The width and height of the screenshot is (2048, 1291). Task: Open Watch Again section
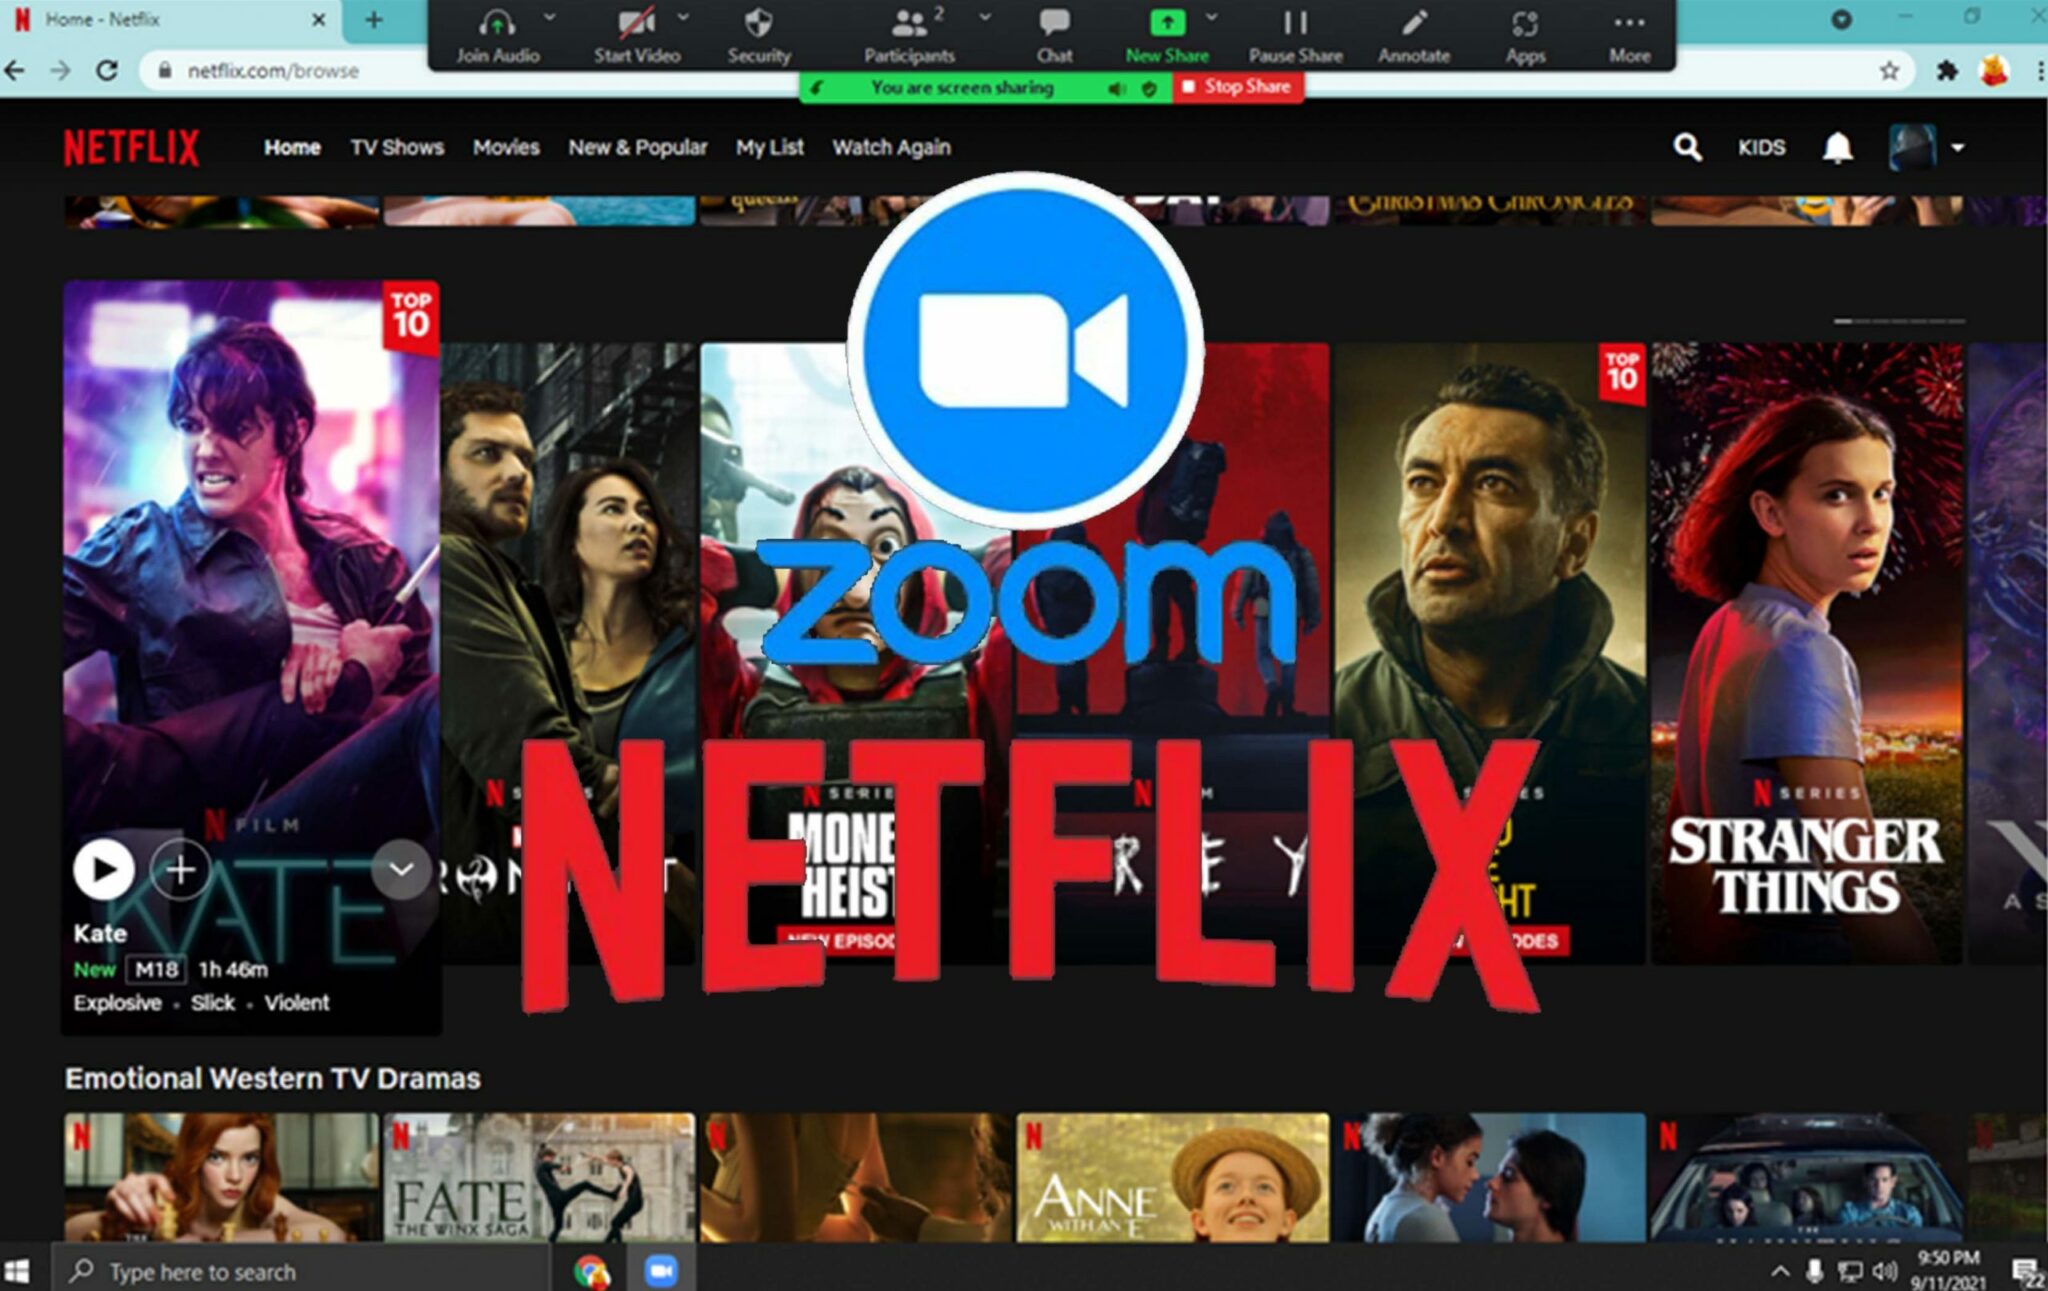[891, 147]
